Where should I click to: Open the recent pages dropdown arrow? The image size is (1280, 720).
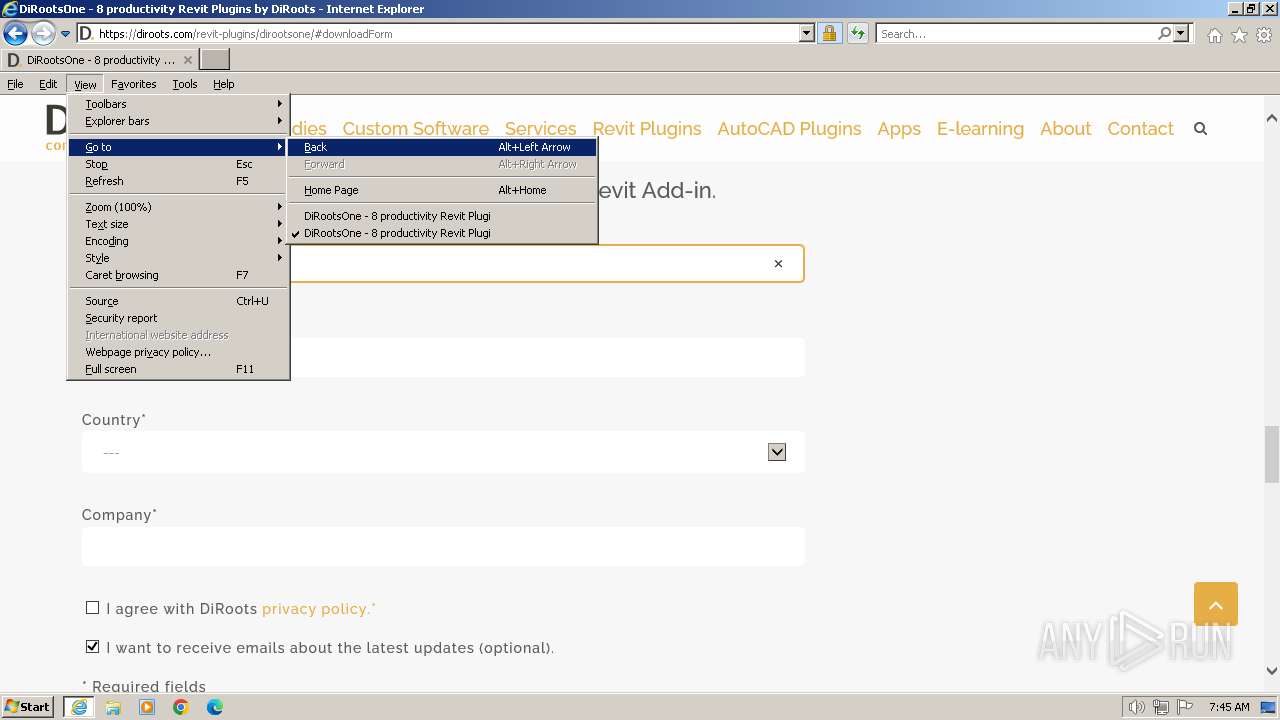click(65, 34)
